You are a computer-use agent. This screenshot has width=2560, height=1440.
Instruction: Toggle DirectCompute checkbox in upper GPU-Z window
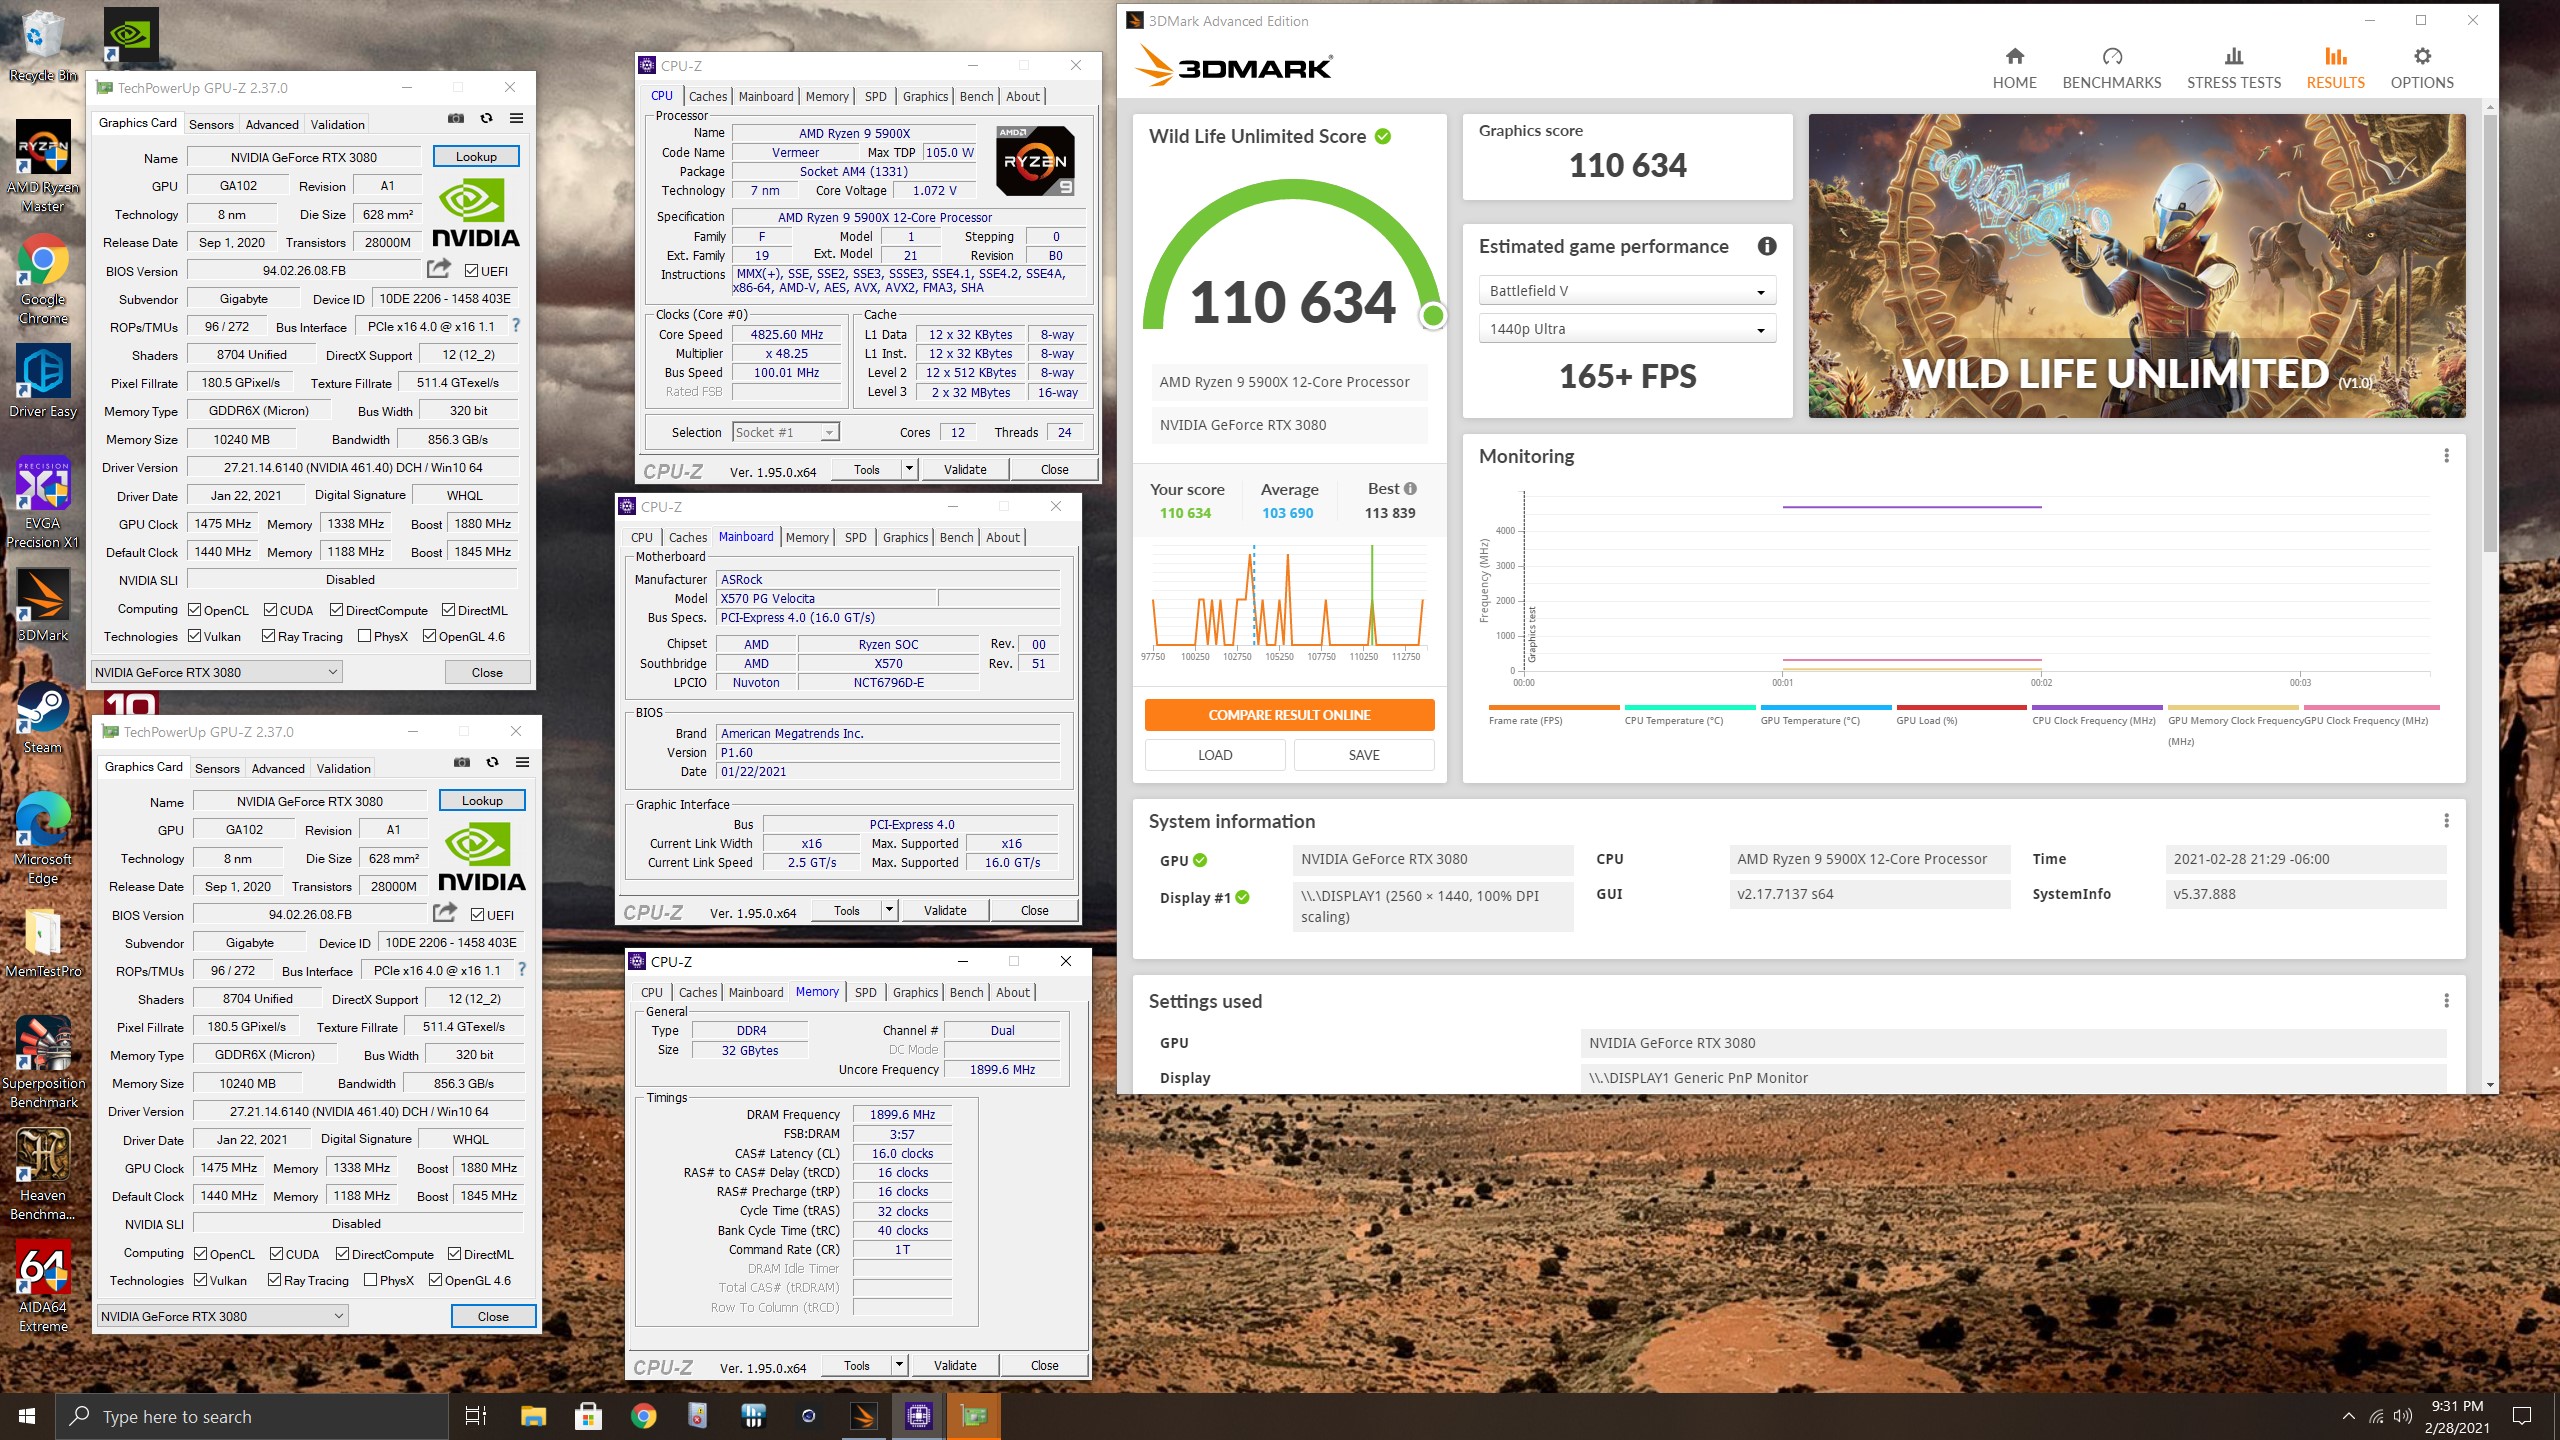tap(337, 610)
